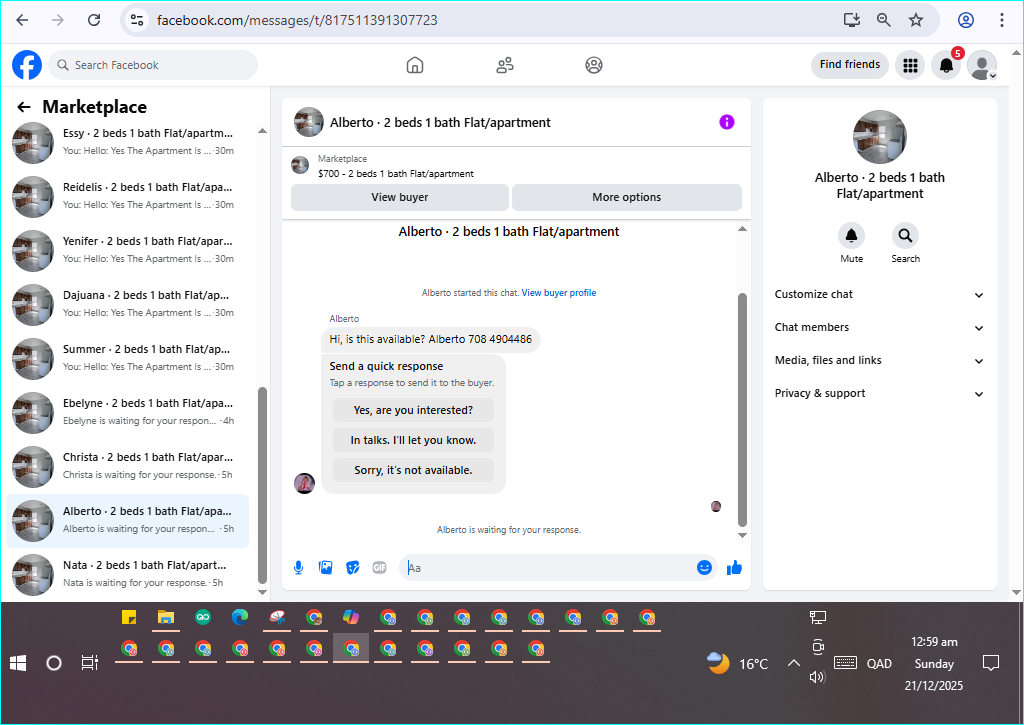Open the Yenifer conversation
Image resolution: width=1024 pixels, height=725 pixels.
pos(127,250)
